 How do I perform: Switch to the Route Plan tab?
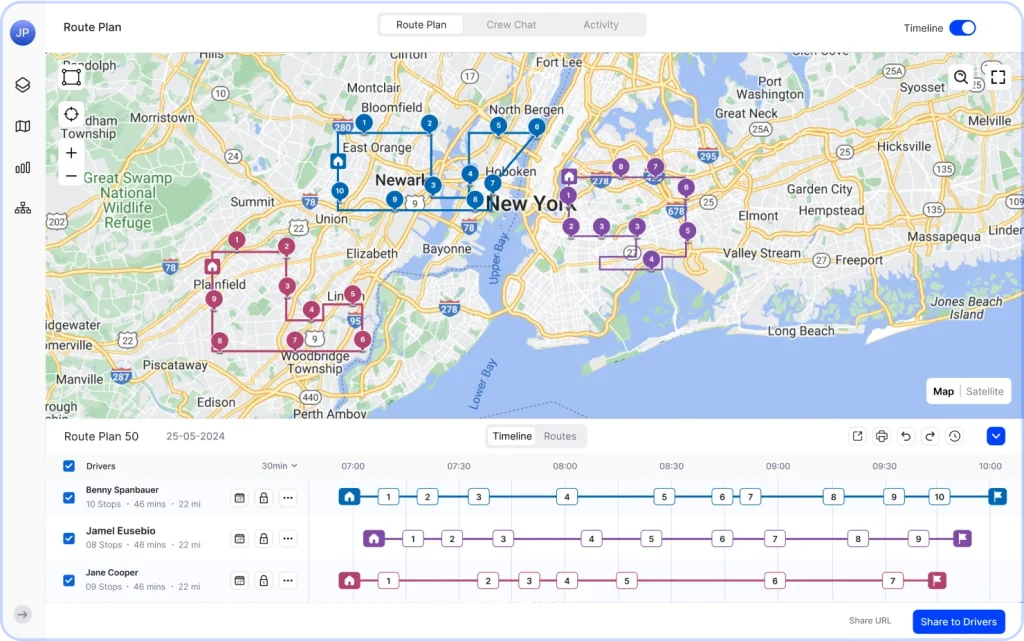(x=421, y=25)
